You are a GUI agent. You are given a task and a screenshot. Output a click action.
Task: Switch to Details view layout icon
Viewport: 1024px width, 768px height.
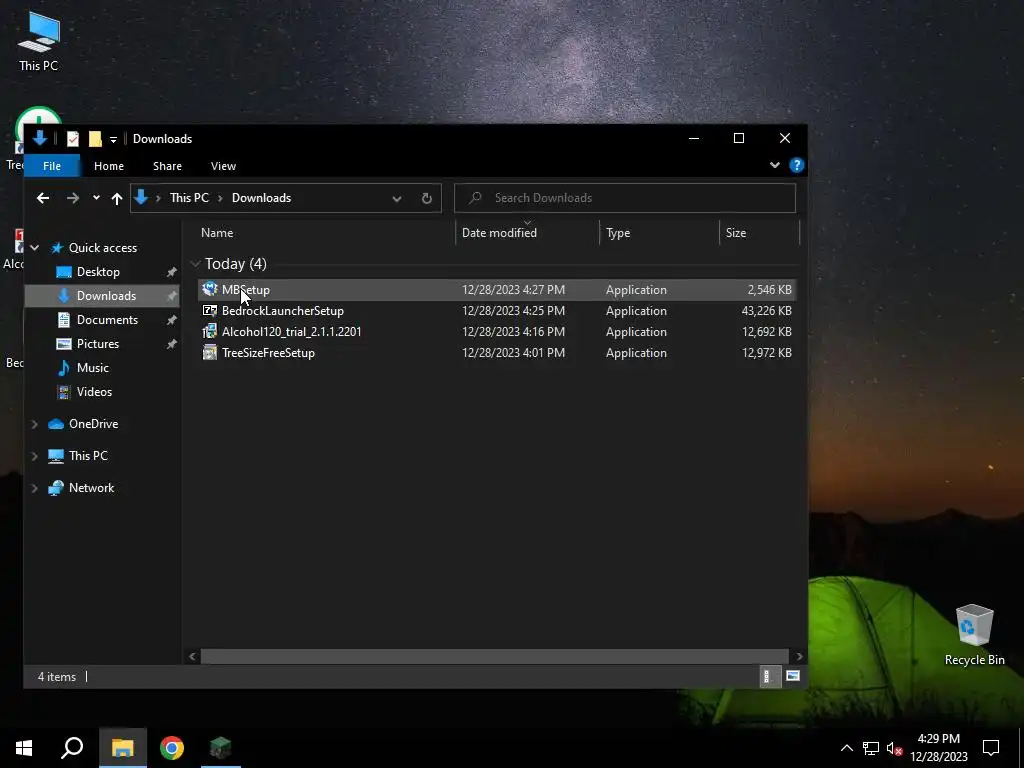(769, 677)
